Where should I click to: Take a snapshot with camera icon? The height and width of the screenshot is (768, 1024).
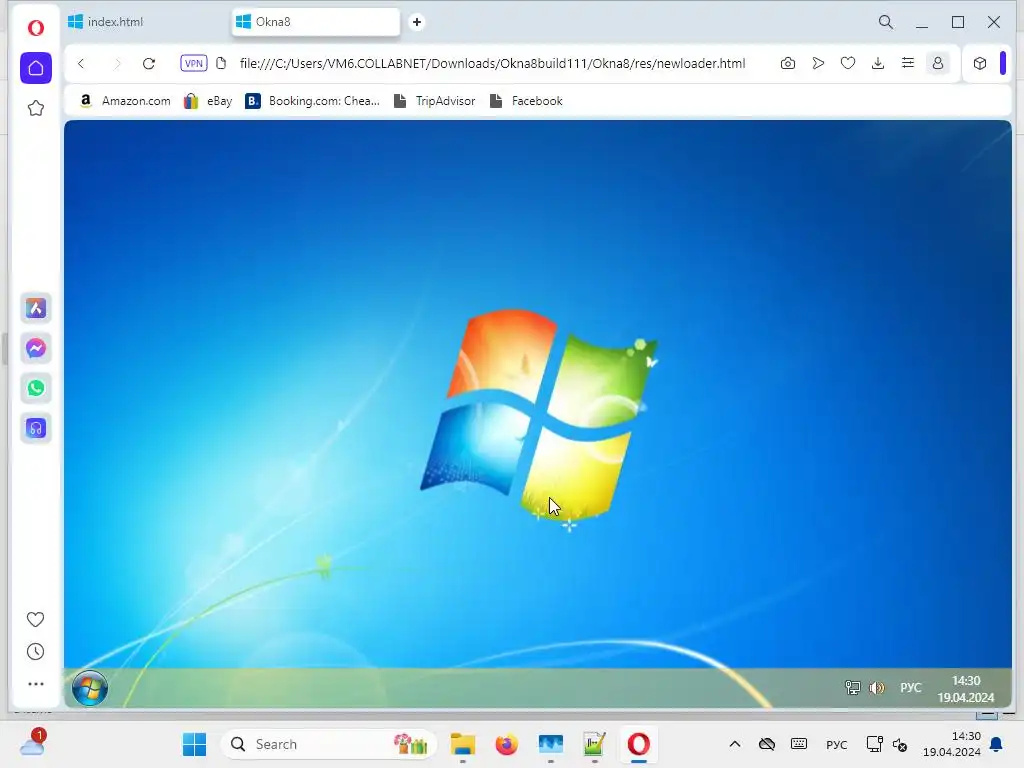pyautogui.click(x=788, y=63)
